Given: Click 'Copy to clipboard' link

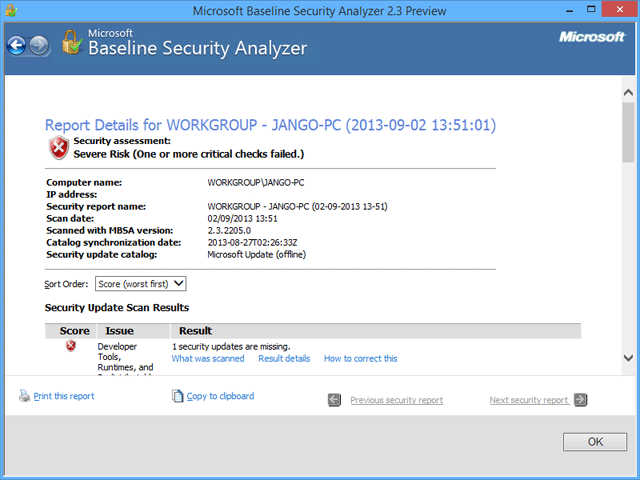Looking at the screenshot, I should [220, 396].
